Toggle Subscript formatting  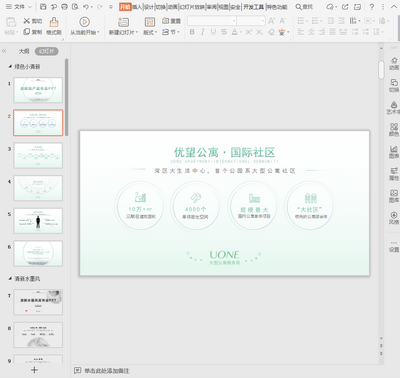260,32
